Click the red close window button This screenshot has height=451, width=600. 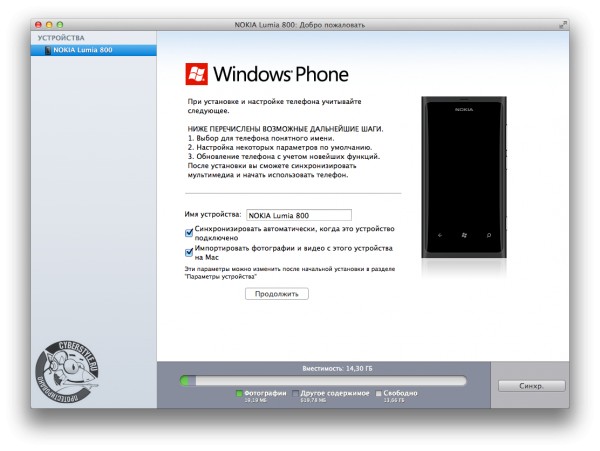(38, 24)
